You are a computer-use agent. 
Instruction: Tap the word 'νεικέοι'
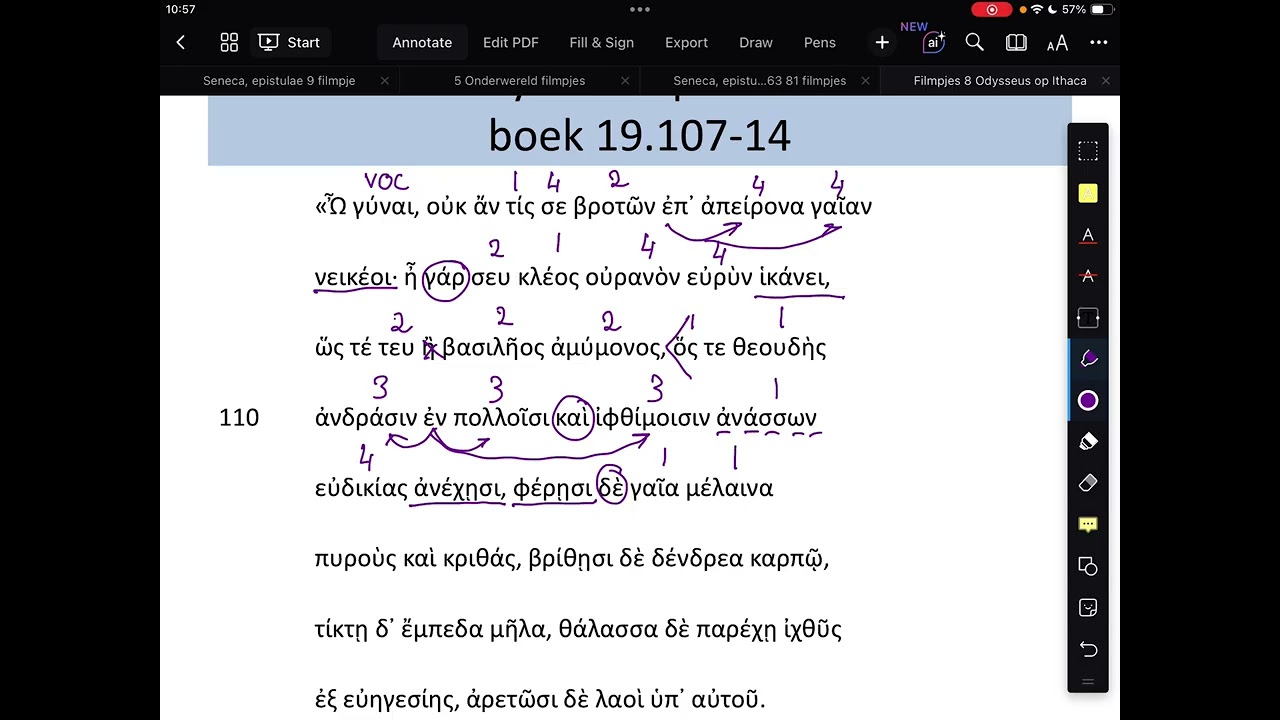[x=355, y=278]
